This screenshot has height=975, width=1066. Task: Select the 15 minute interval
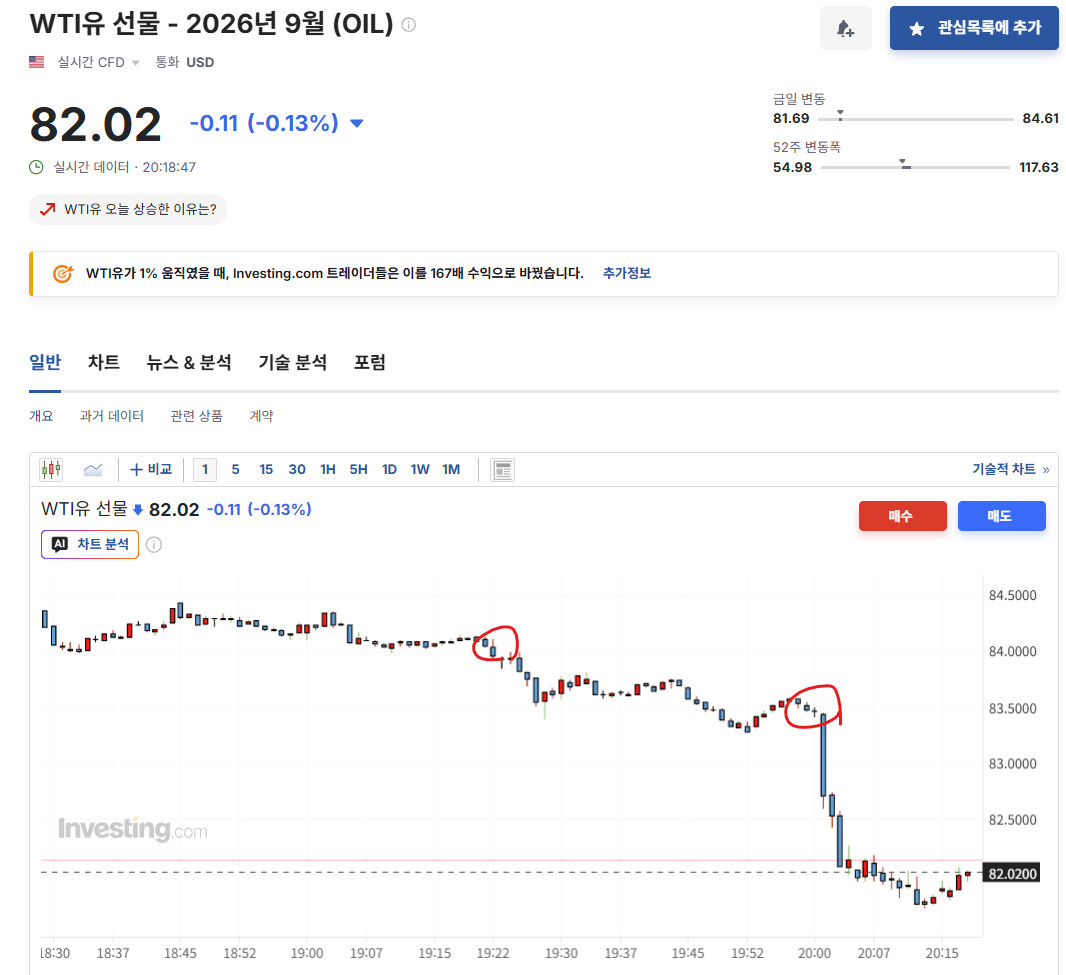[x=266, y=470]
